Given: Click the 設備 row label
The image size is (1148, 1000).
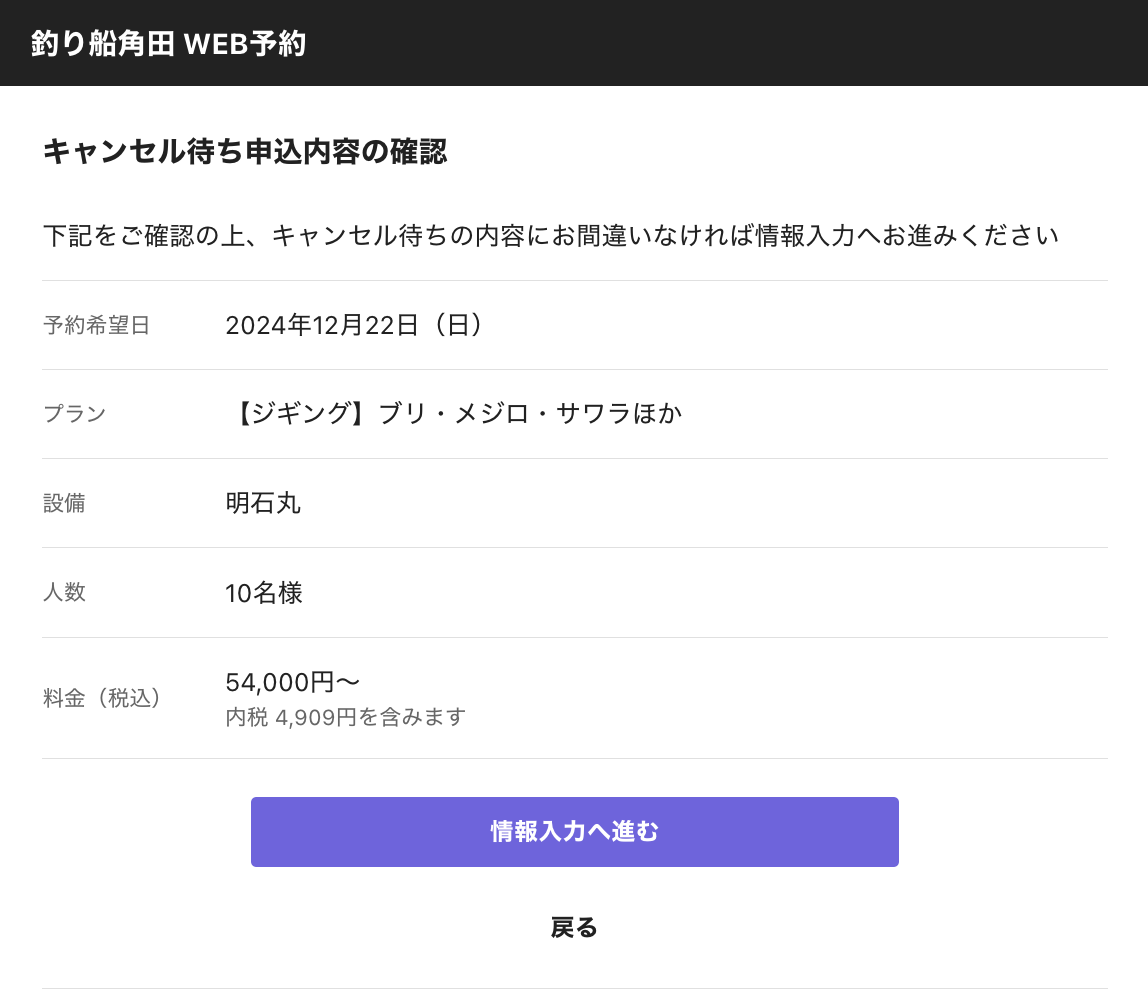Looking at the screenshot, I should point(64,503).
